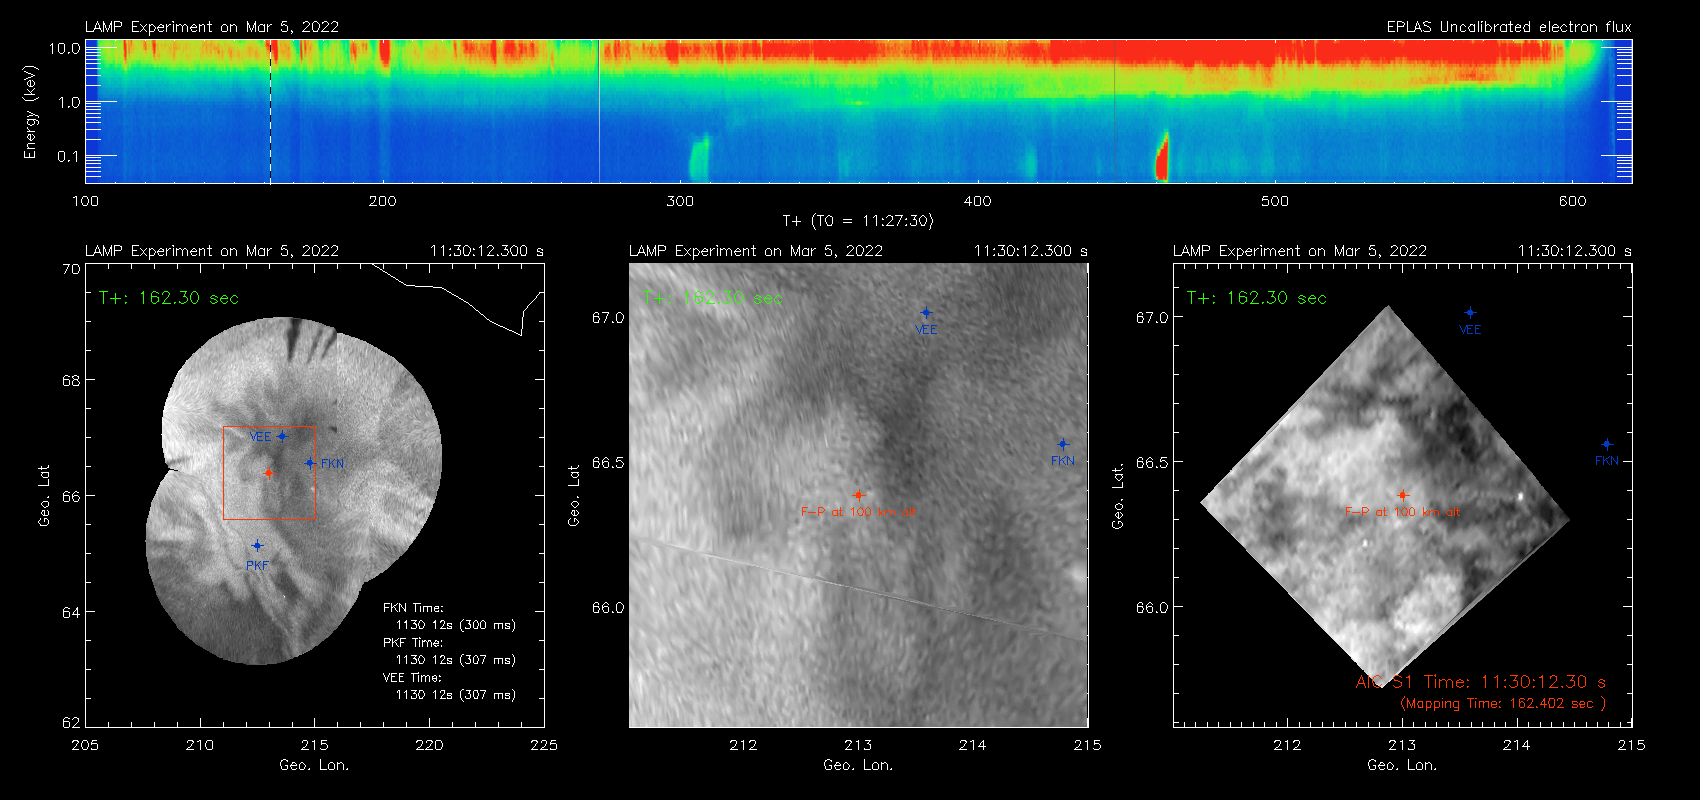Image resolution: width=1700 pixels, height=800 pixels.
Task: Click '1130 12s (307 ms)' under VEE Time
Action: click(x=456, y=695)
